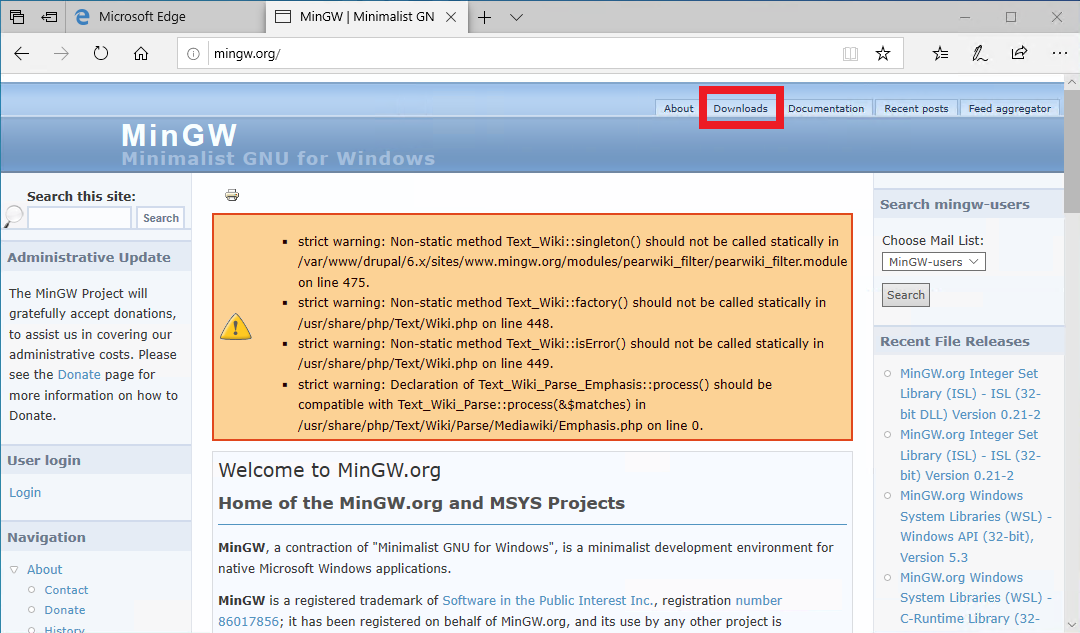
Task: Collapse the About navigation tree arrow
Action: 14,570
